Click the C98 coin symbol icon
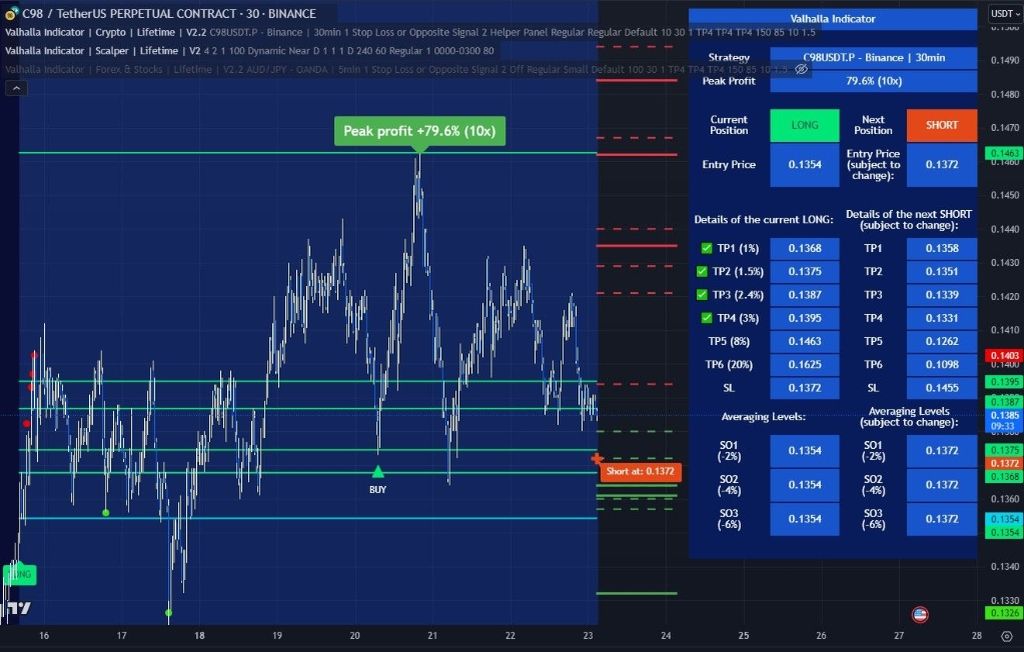The height and width of the screenshot is (652, 1024). 11,13
